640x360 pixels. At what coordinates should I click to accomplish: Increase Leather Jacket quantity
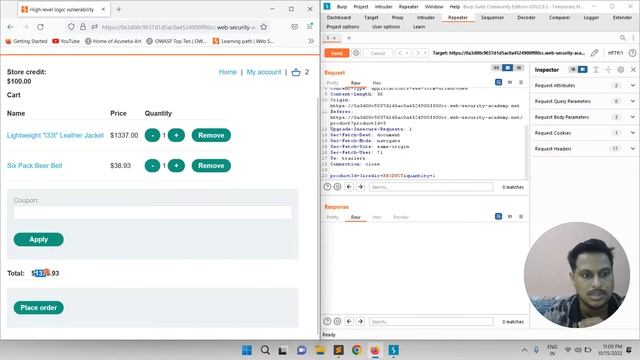tap(176, 135)
